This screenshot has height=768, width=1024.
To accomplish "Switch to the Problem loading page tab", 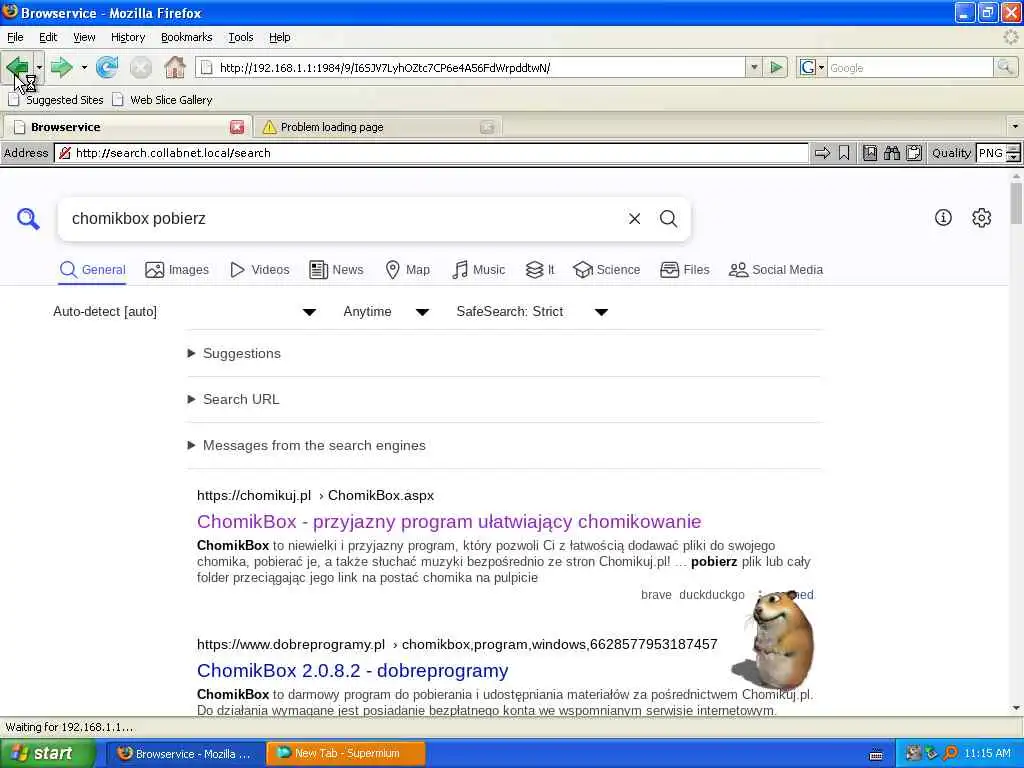I will (378, 127).
